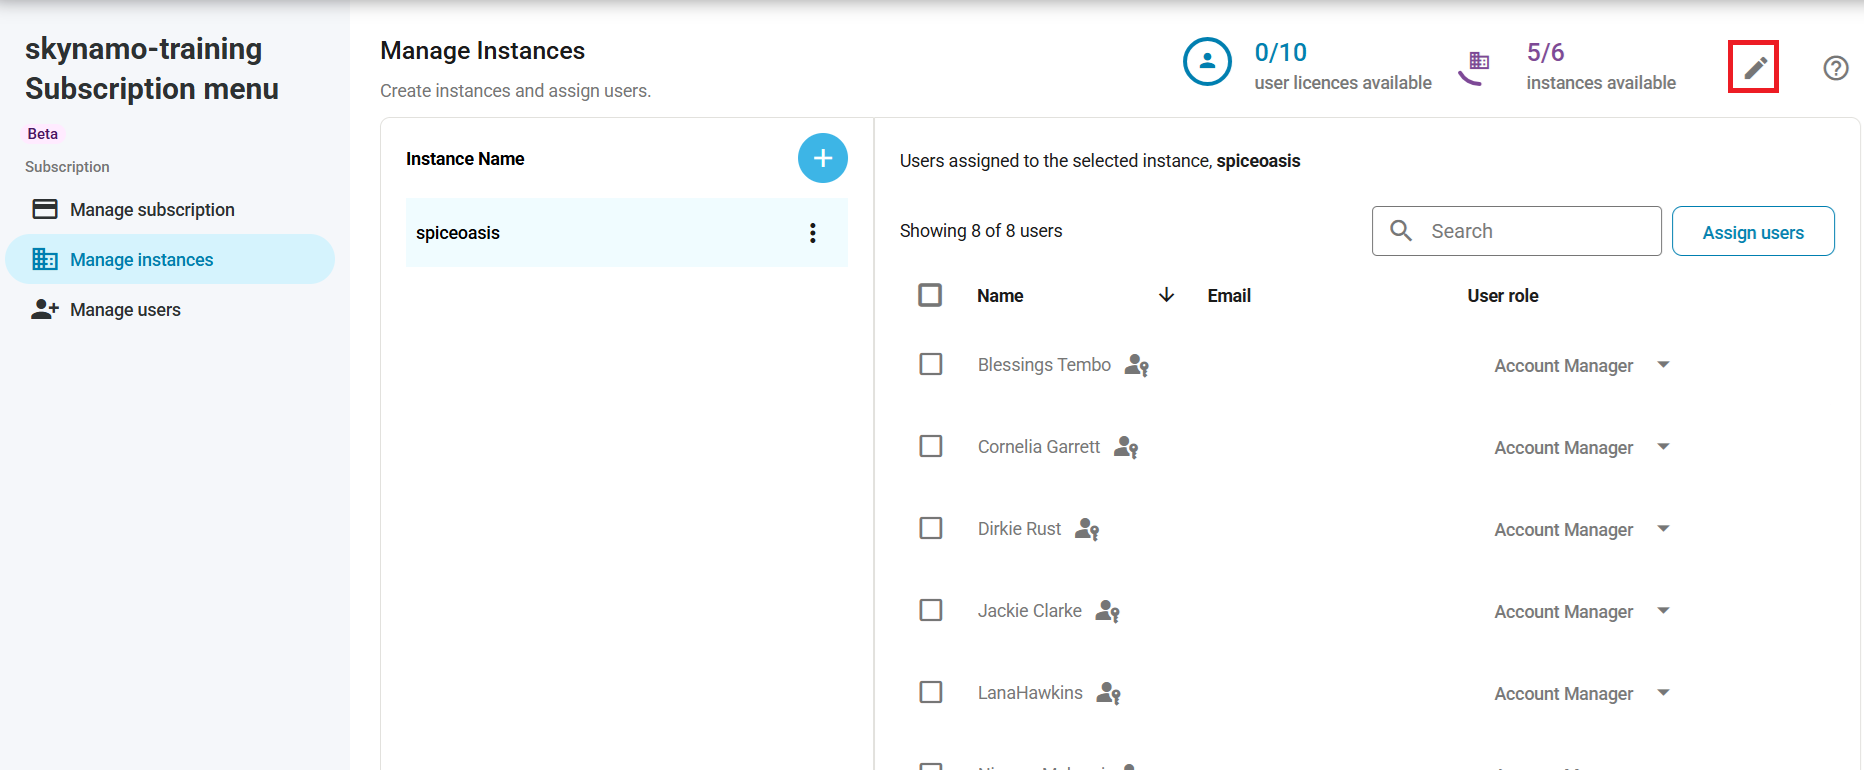
Task: Click the user licences person icon
Action: coord(1207,62)
